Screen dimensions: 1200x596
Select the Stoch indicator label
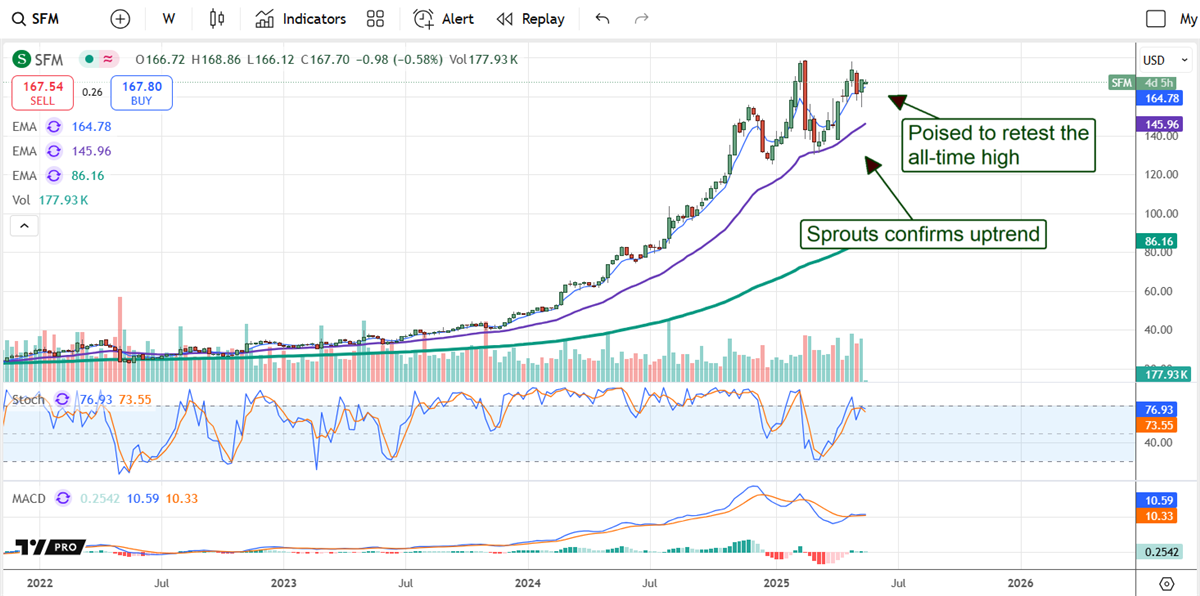tap(28, 399)
